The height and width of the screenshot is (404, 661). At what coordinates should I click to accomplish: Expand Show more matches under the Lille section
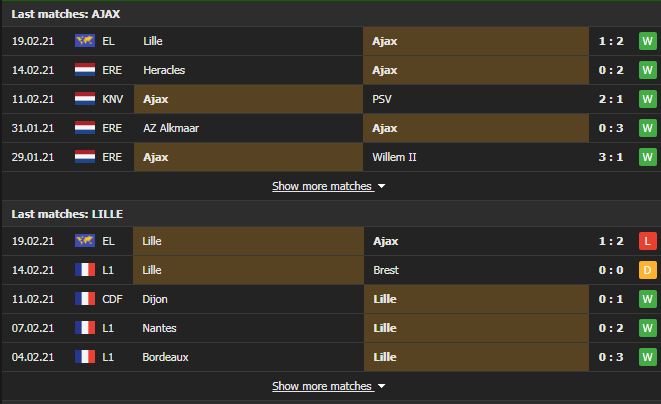point(328,386)
